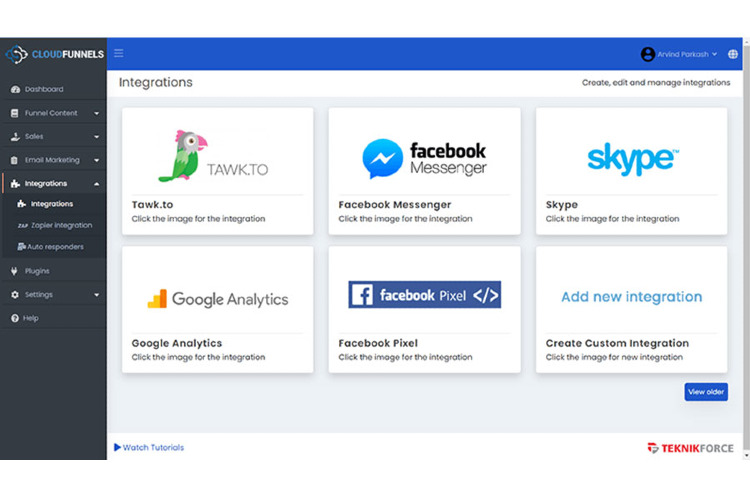This screenshot has height=500, width=750.
Task: Click the Funnel Content page icon
Action: tap(15, 113)
